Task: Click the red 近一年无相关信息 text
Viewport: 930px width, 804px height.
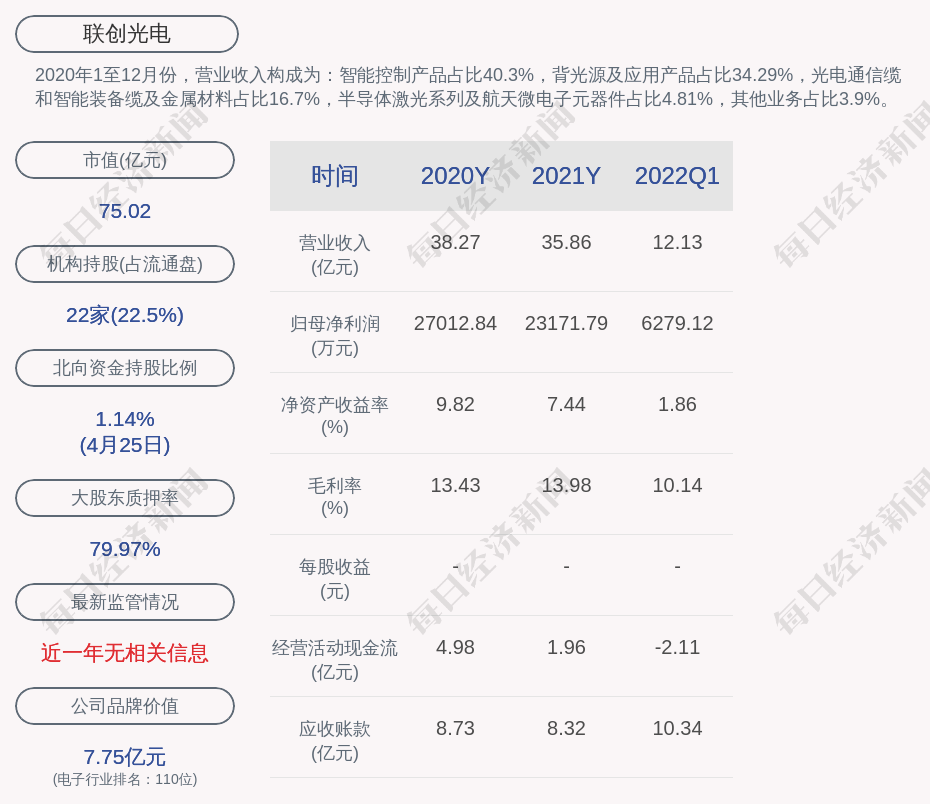Action: [125, 653]
